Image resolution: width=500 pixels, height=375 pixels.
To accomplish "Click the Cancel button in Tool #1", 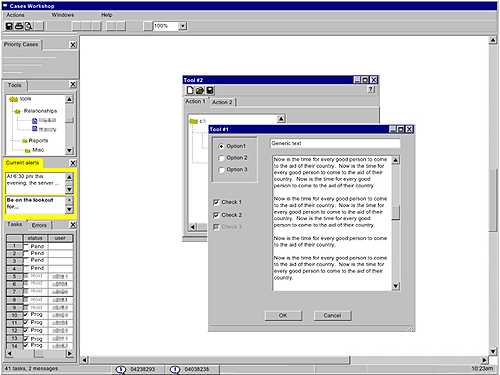I will click(332, 315).
